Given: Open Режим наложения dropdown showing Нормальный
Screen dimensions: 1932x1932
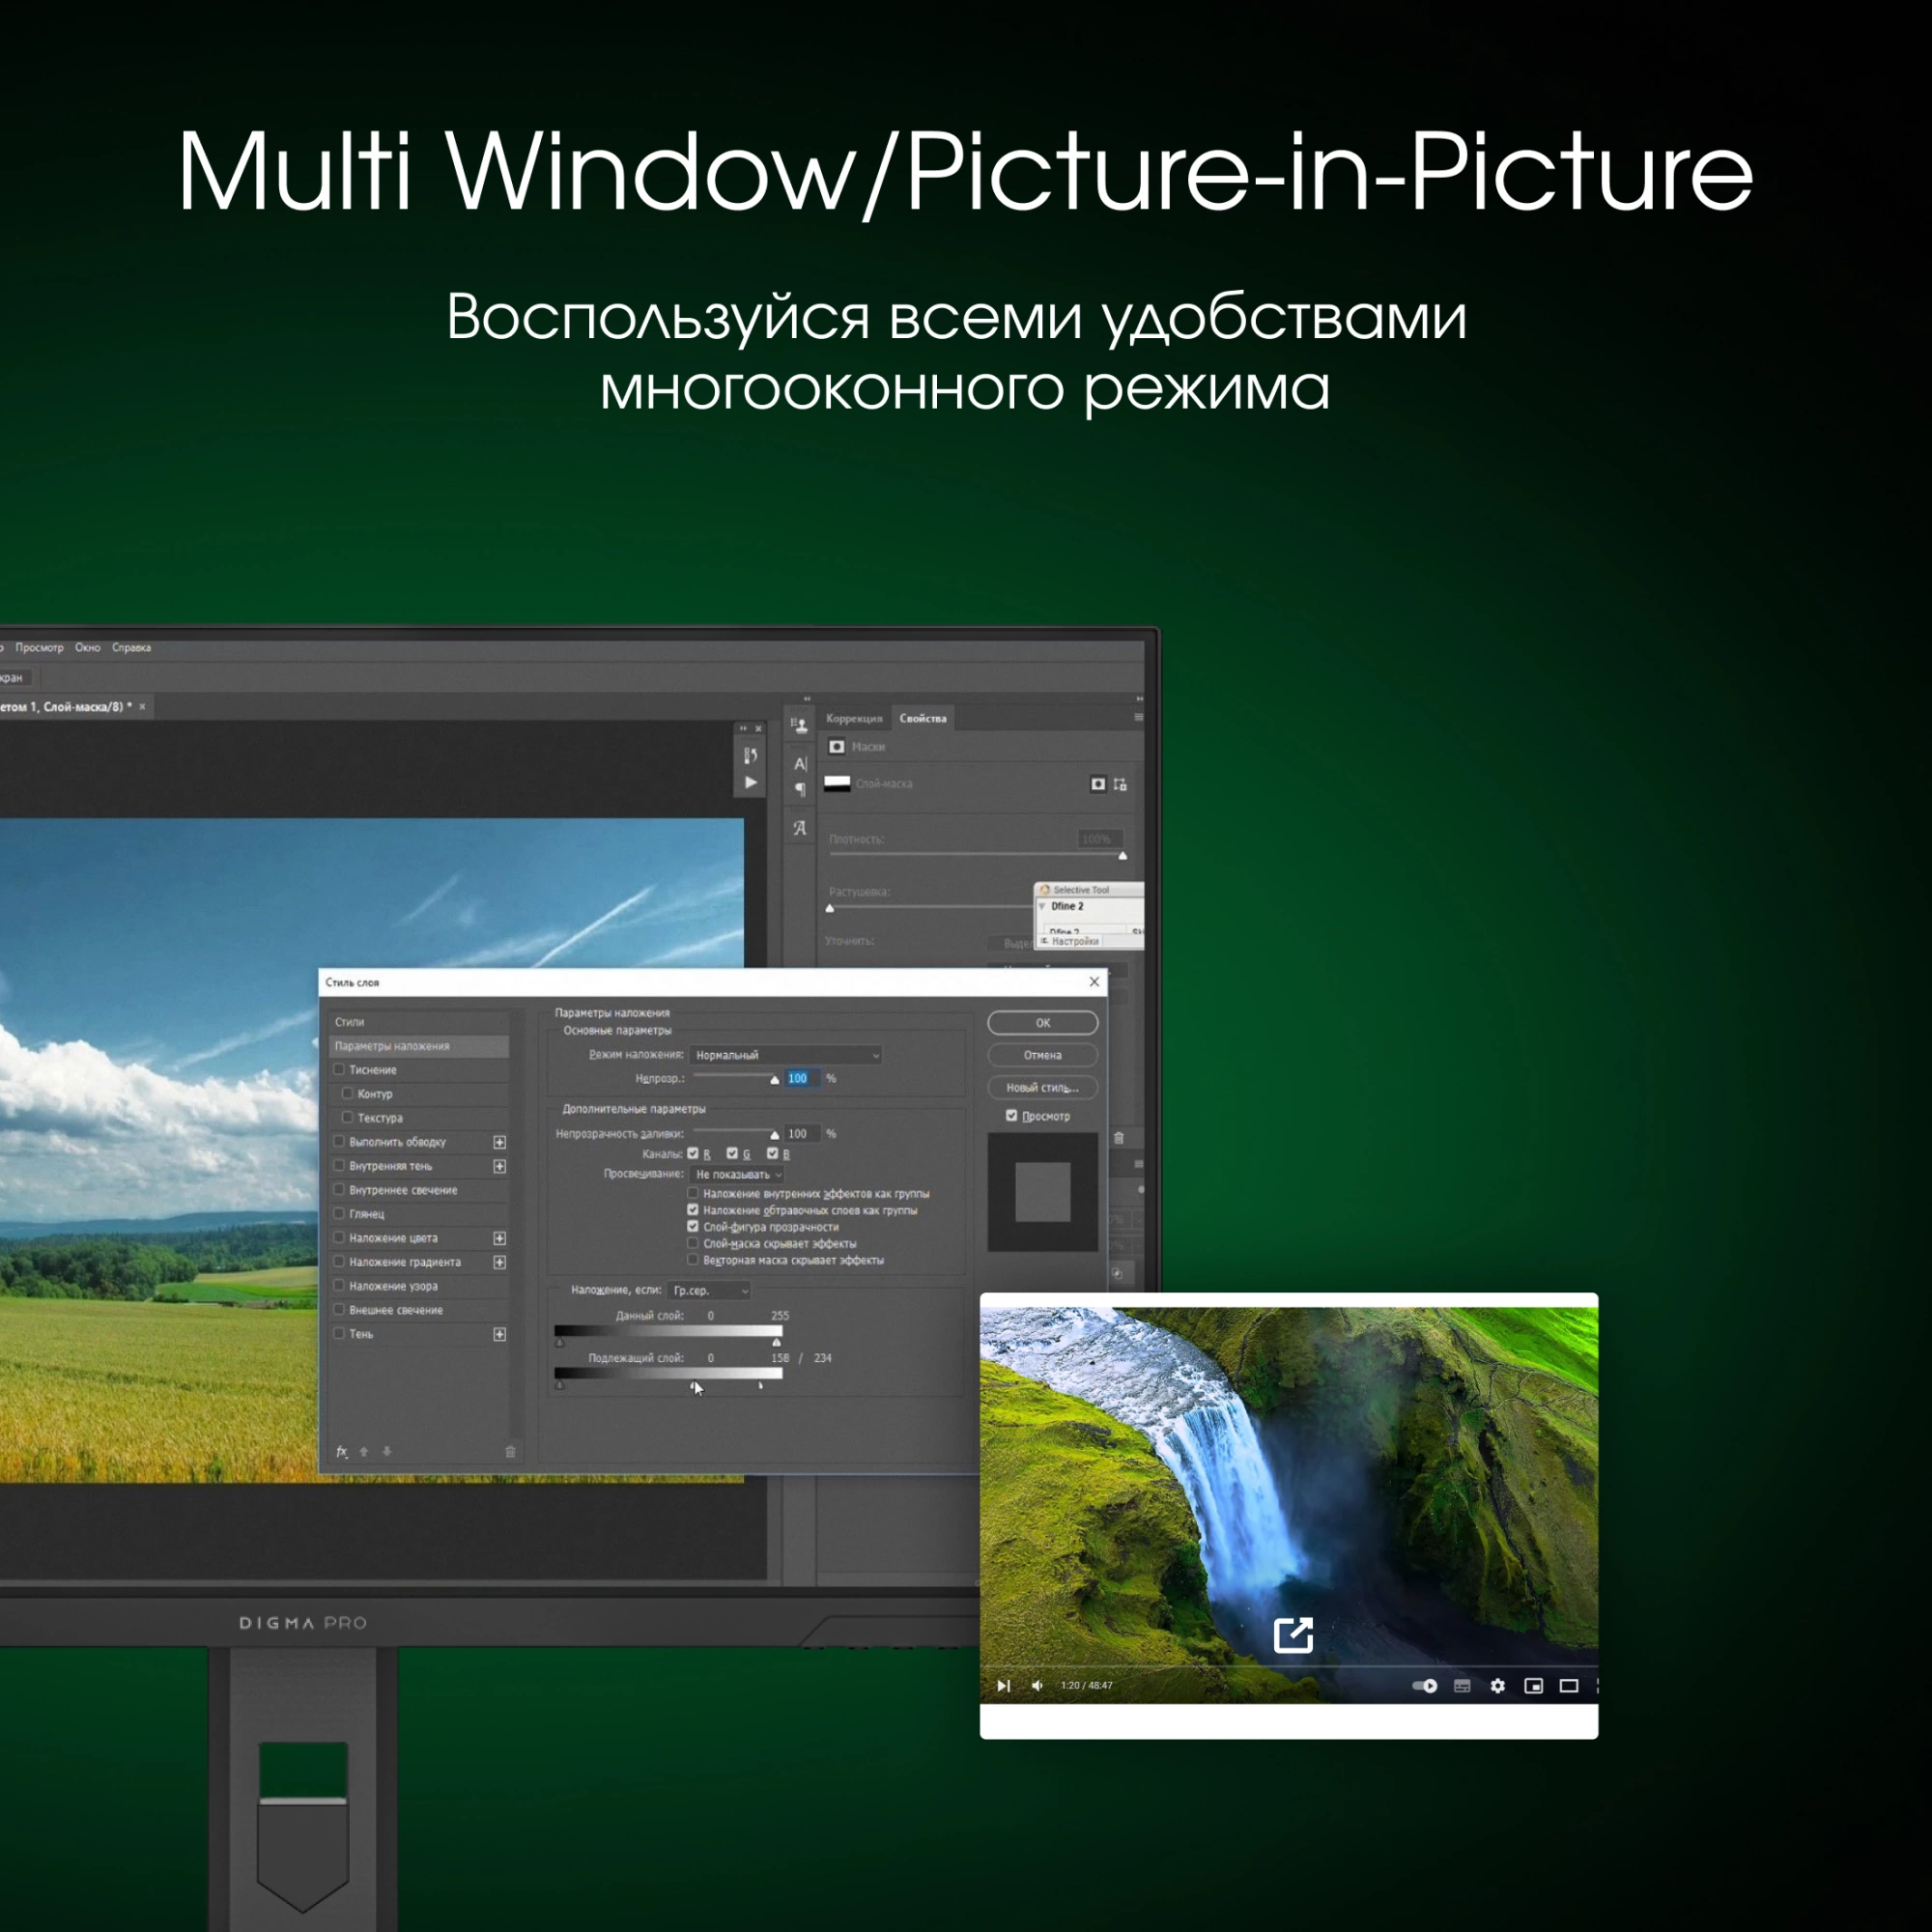Looking at the screenshot, I should coord(785,1055).
